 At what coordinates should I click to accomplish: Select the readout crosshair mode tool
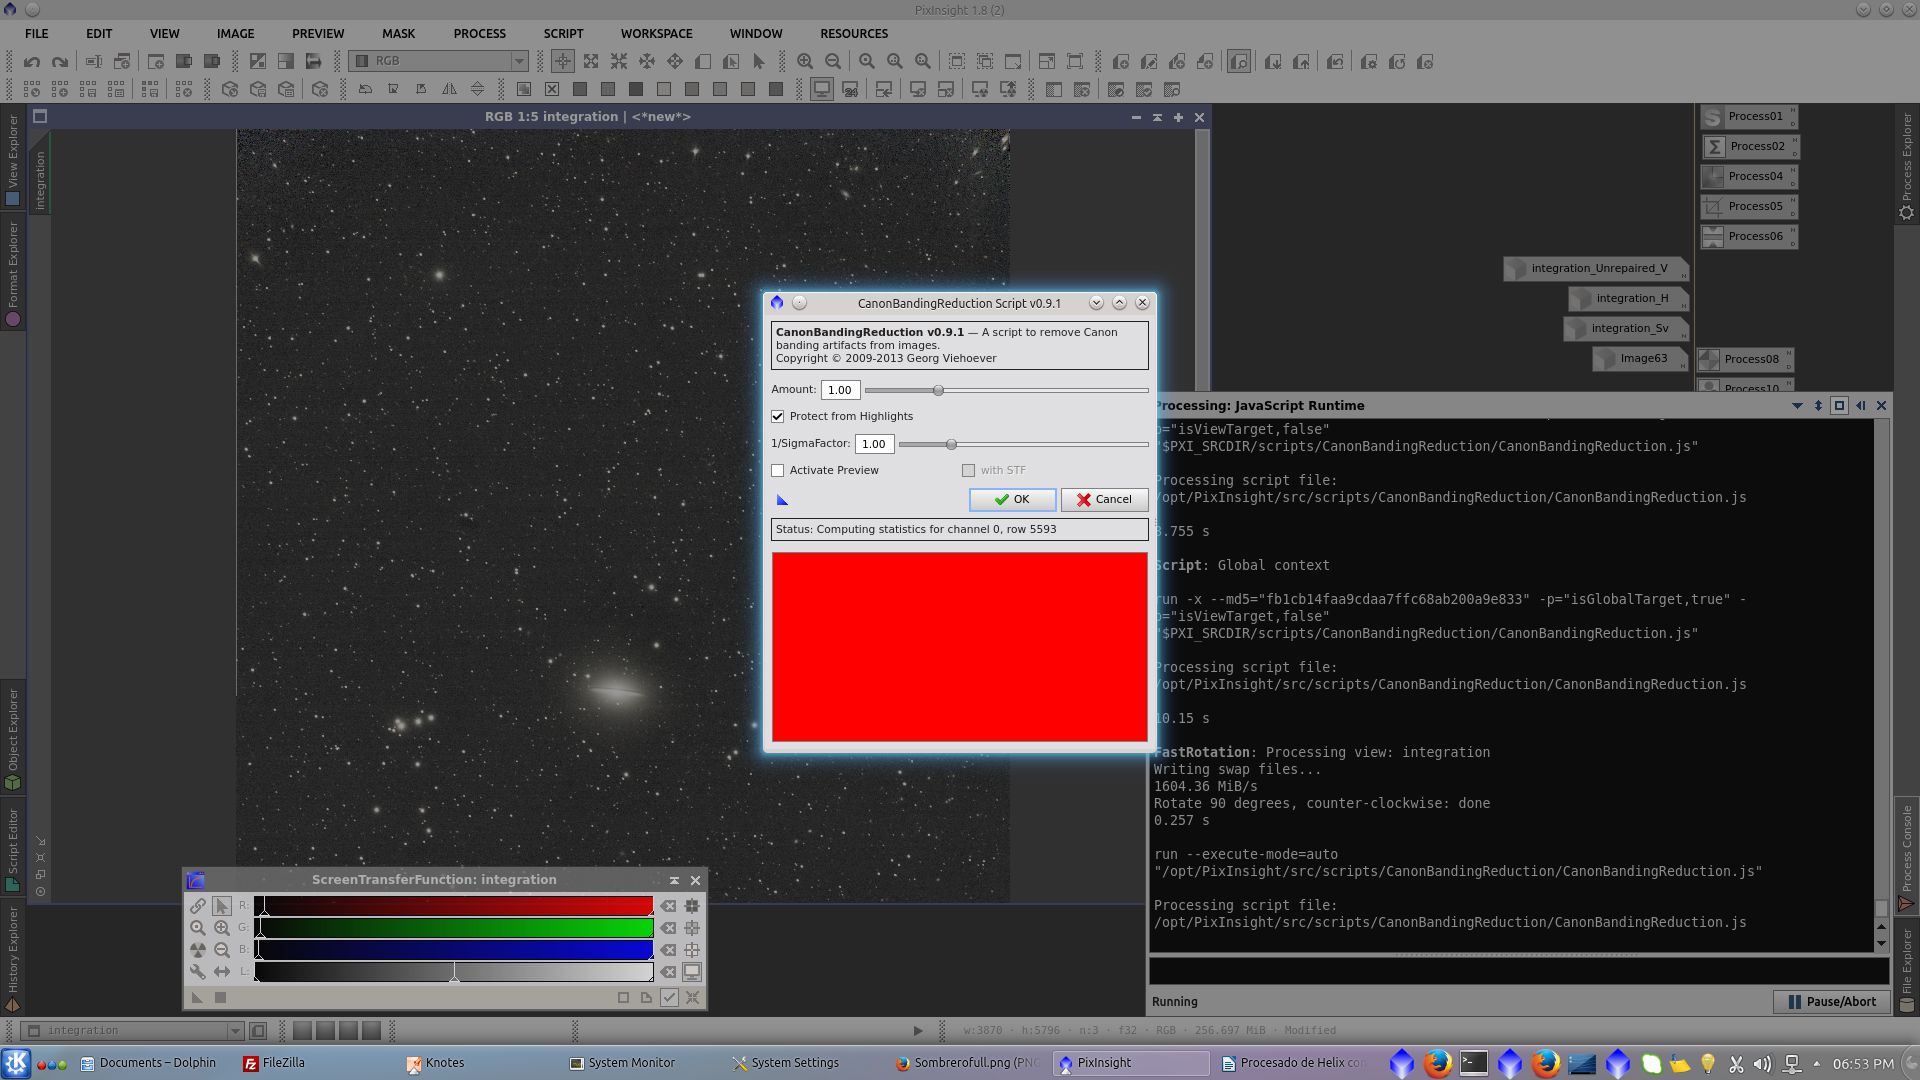click(x=563, y=62)
